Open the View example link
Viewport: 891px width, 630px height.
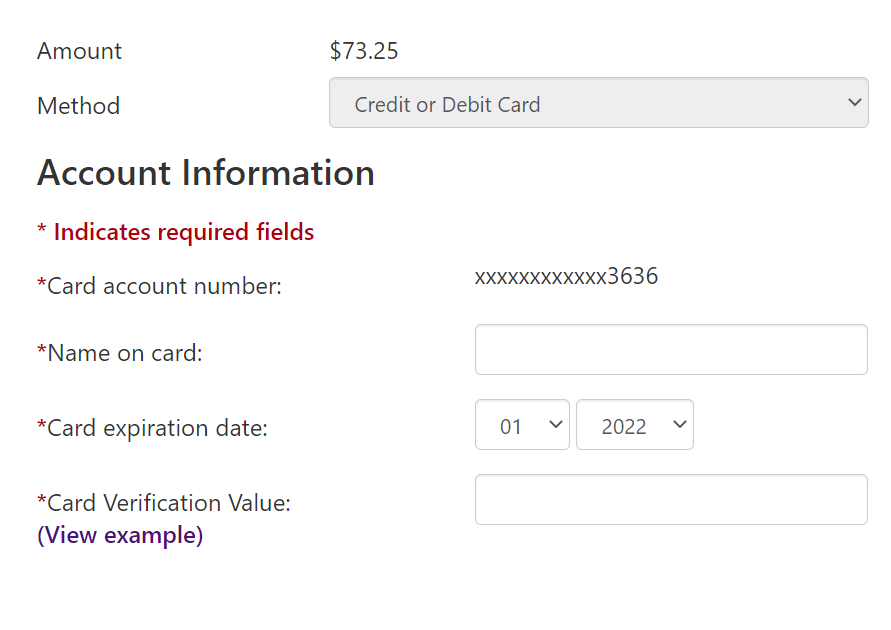pos(120,535)
